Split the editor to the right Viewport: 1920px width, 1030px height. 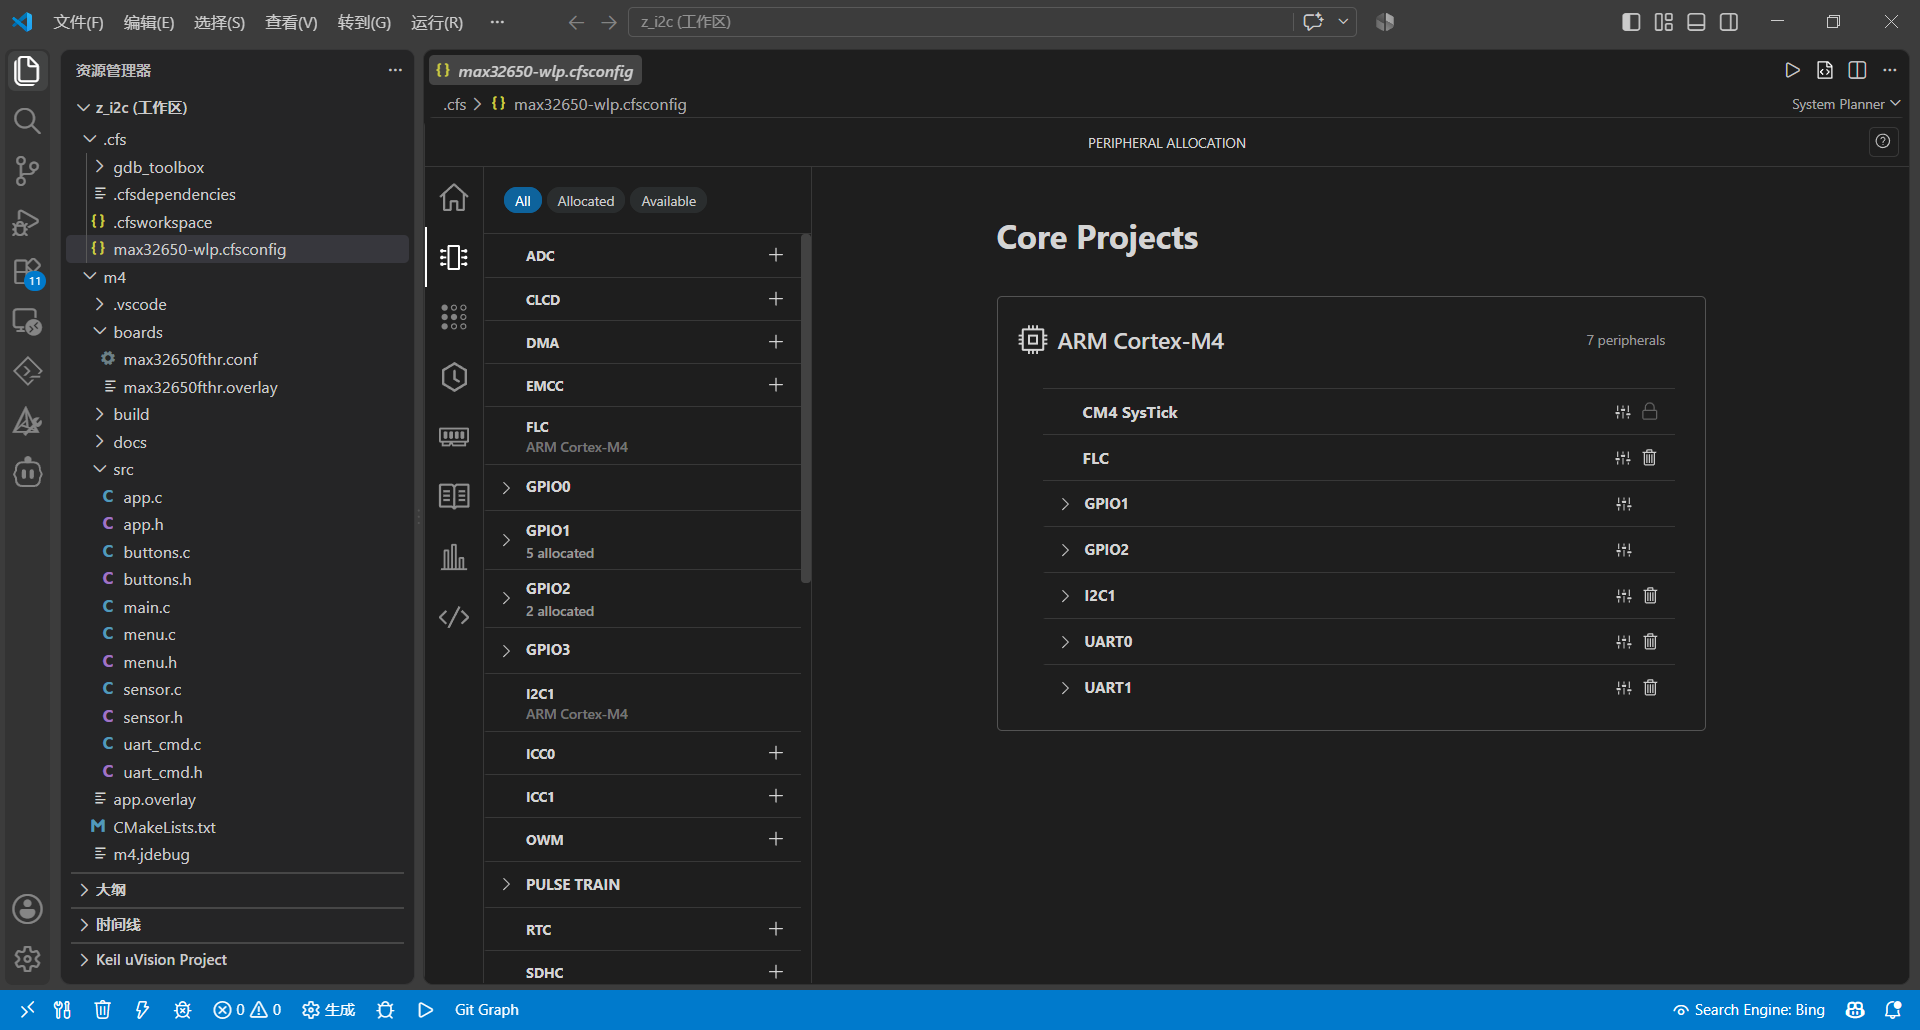tap(1857, 70)
